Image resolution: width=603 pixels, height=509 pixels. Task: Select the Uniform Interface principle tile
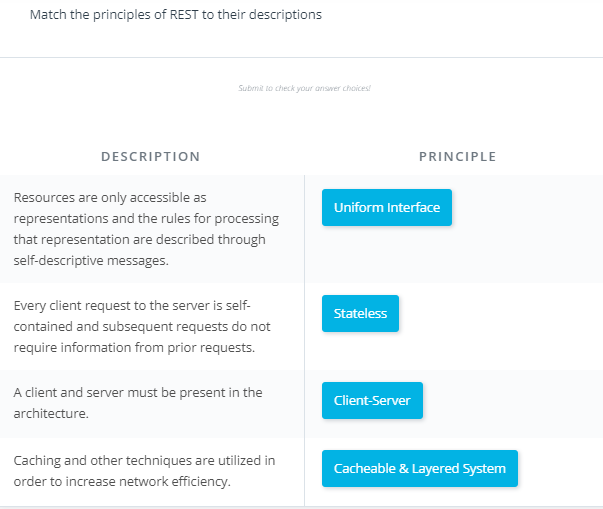387,207
